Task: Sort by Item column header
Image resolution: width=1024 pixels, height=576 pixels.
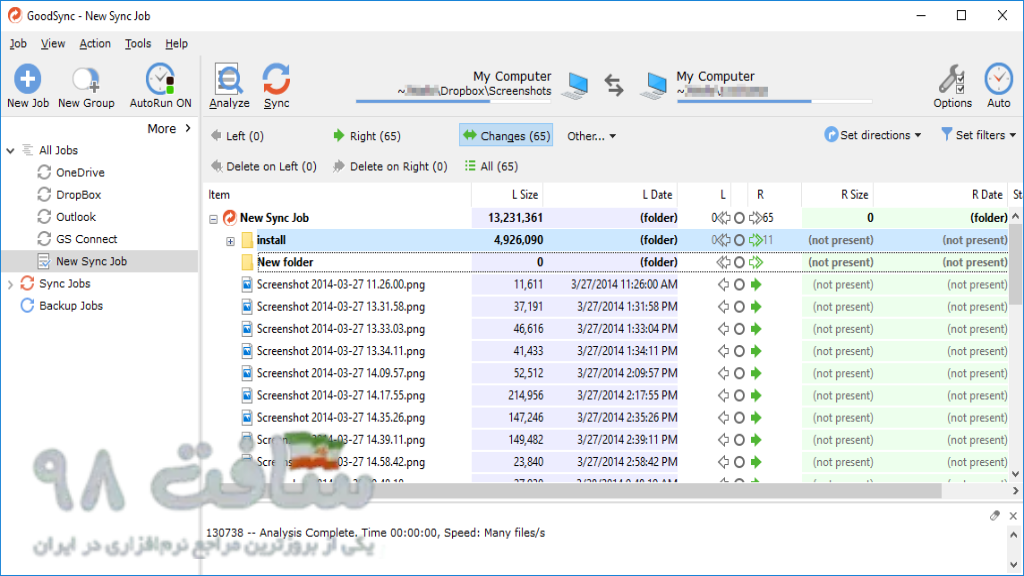Action: [x=219, y=195]
